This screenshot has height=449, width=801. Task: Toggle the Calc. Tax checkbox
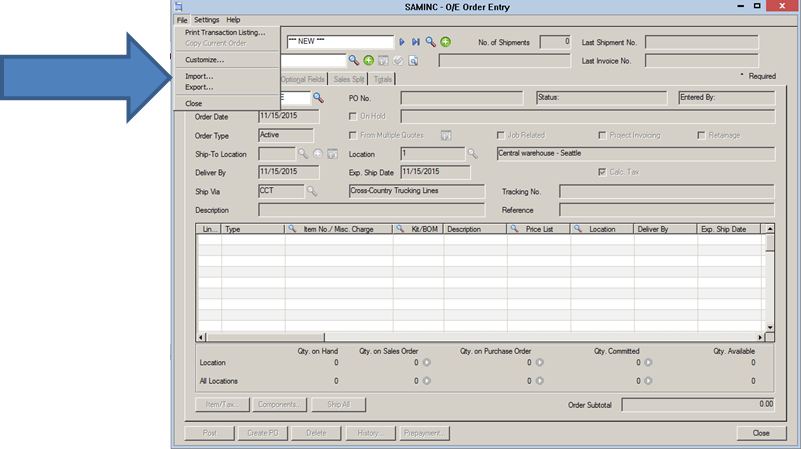pos(602,172)
